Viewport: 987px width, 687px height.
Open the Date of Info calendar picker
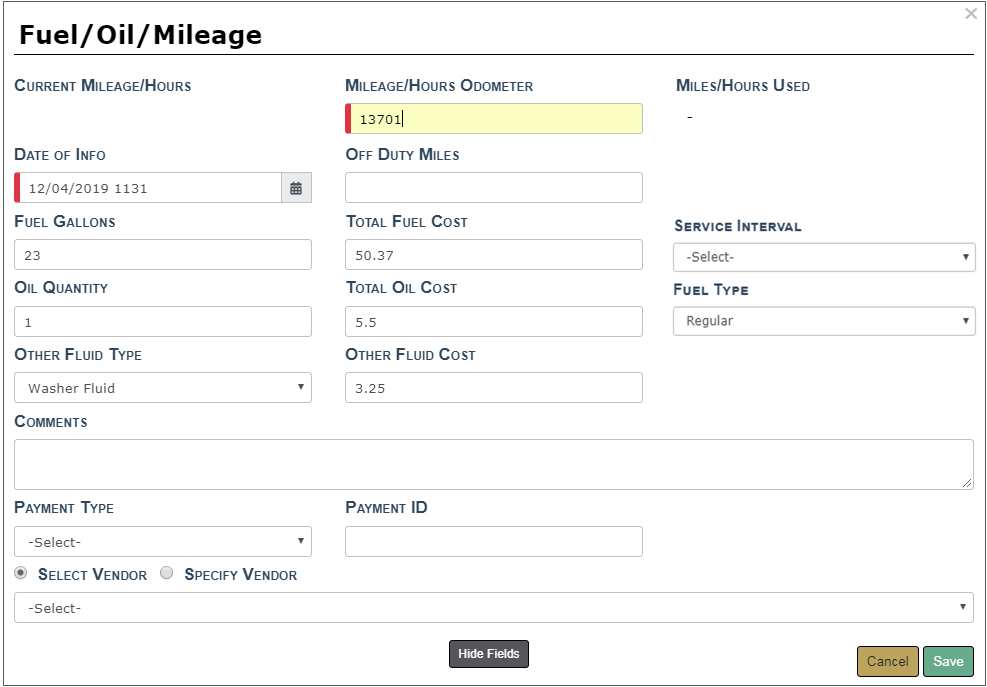point(296,188)
